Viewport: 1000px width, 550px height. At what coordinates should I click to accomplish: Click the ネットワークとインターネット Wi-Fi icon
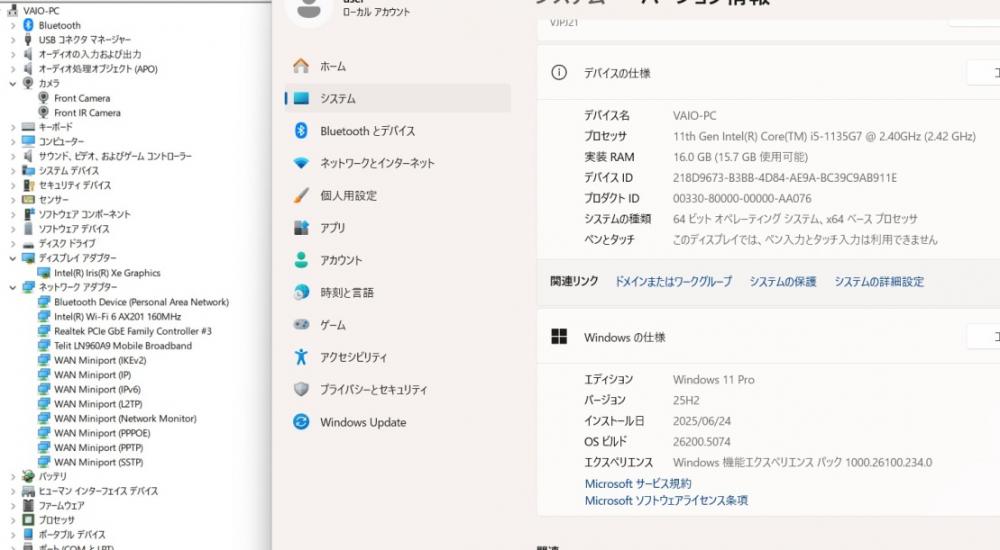coord(301,163)
